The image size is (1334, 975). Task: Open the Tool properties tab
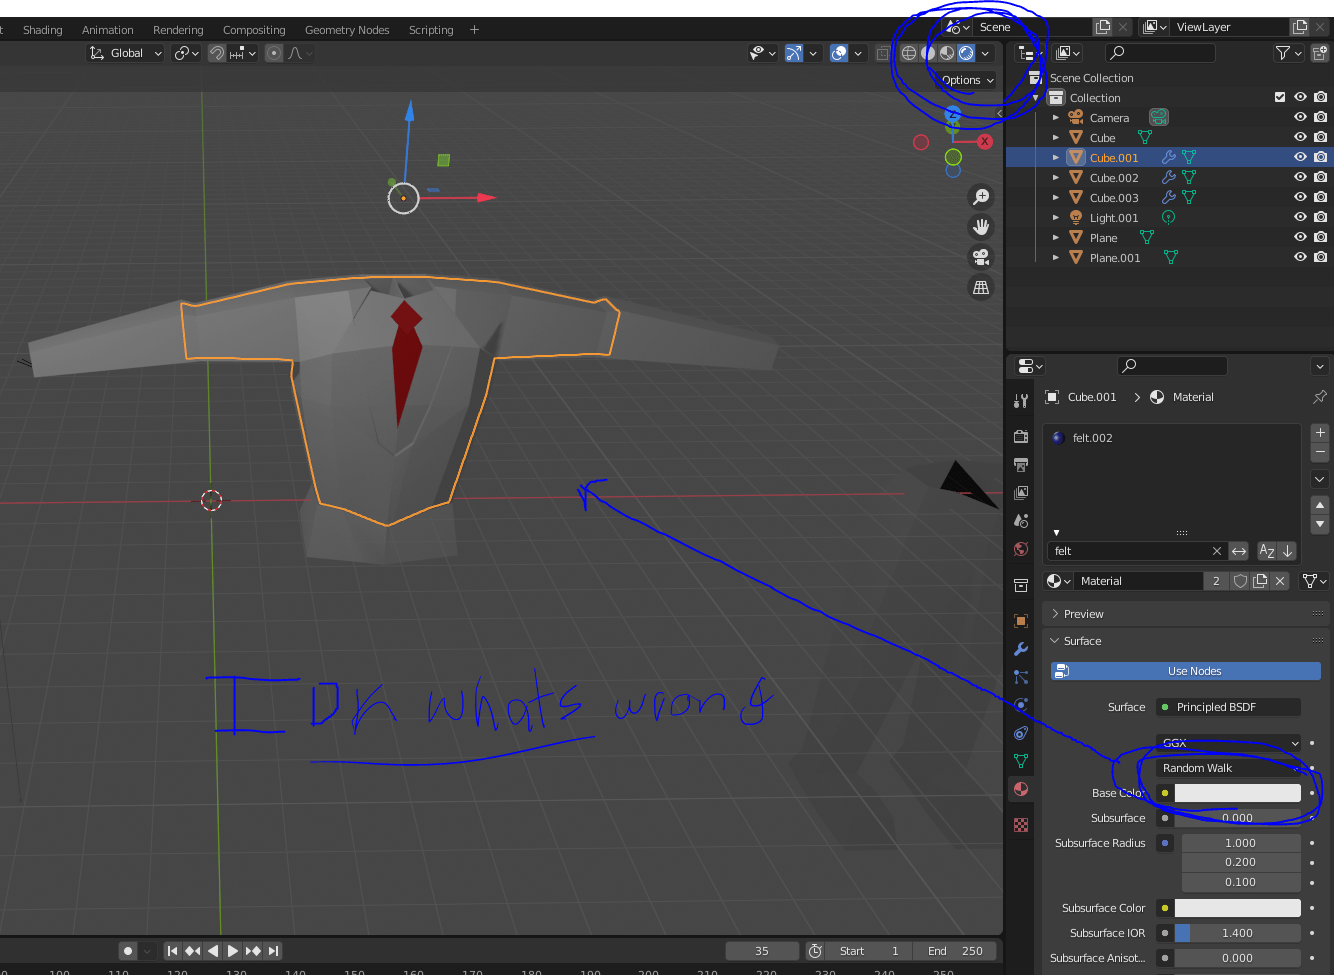pyautogui.click(x=1020, y=400)
